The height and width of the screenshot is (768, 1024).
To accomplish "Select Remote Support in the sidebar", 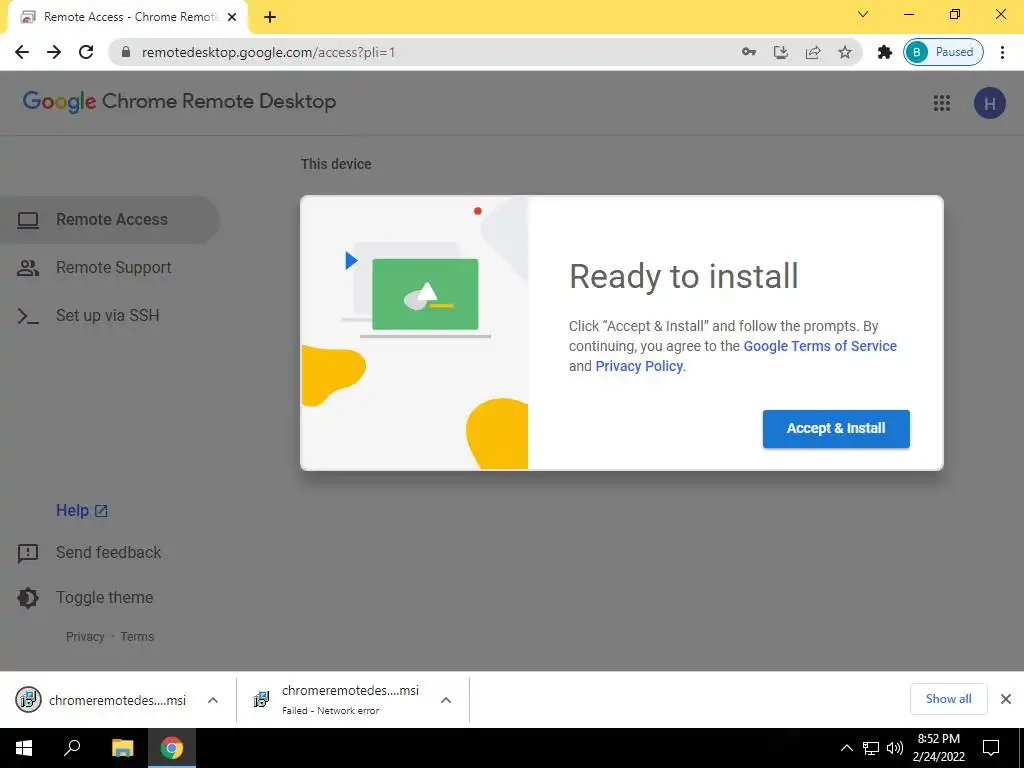I will coord(110,268).
